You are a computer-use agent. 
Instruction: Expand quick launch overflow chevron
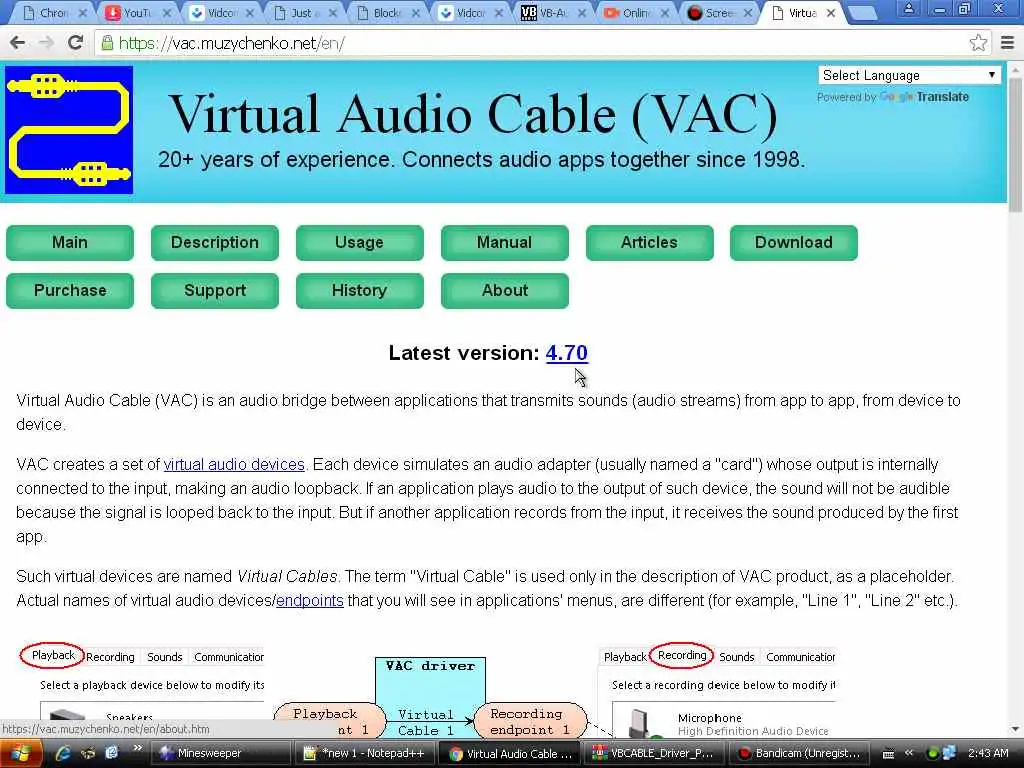point(137,748)
